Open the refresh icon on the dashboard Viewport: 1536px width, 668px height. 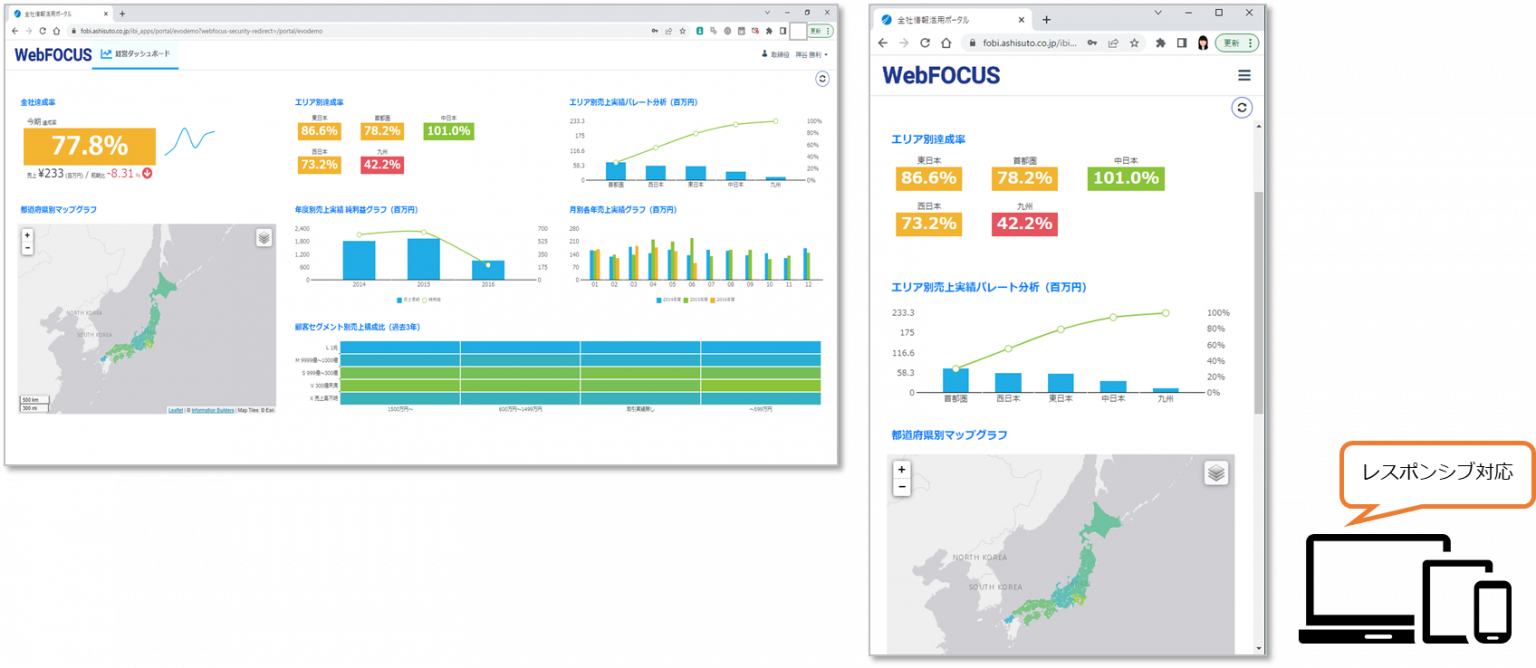tap(822, 78)
